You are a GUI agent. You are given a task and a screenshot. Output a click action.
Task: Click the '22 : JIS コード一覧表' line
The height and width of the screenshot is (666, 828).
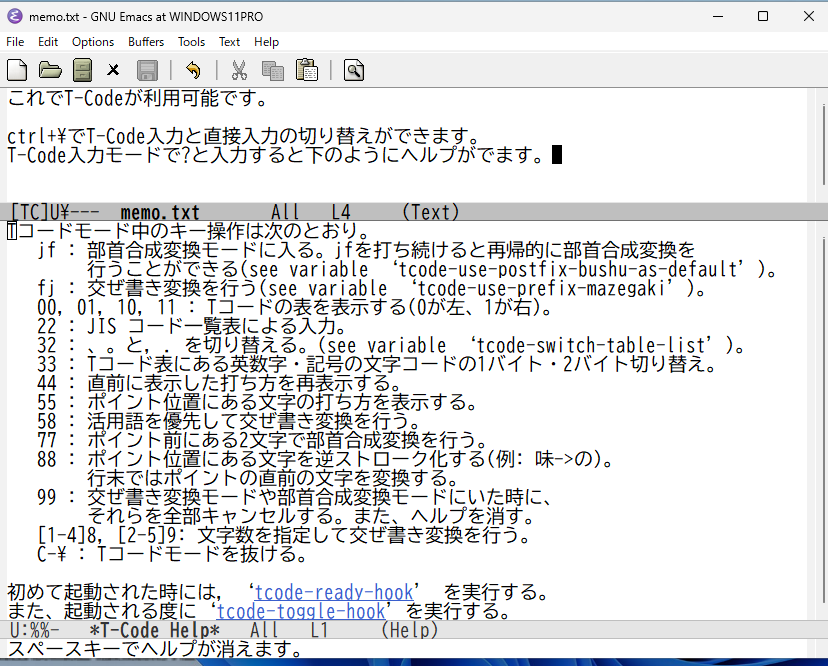[192, 326]
